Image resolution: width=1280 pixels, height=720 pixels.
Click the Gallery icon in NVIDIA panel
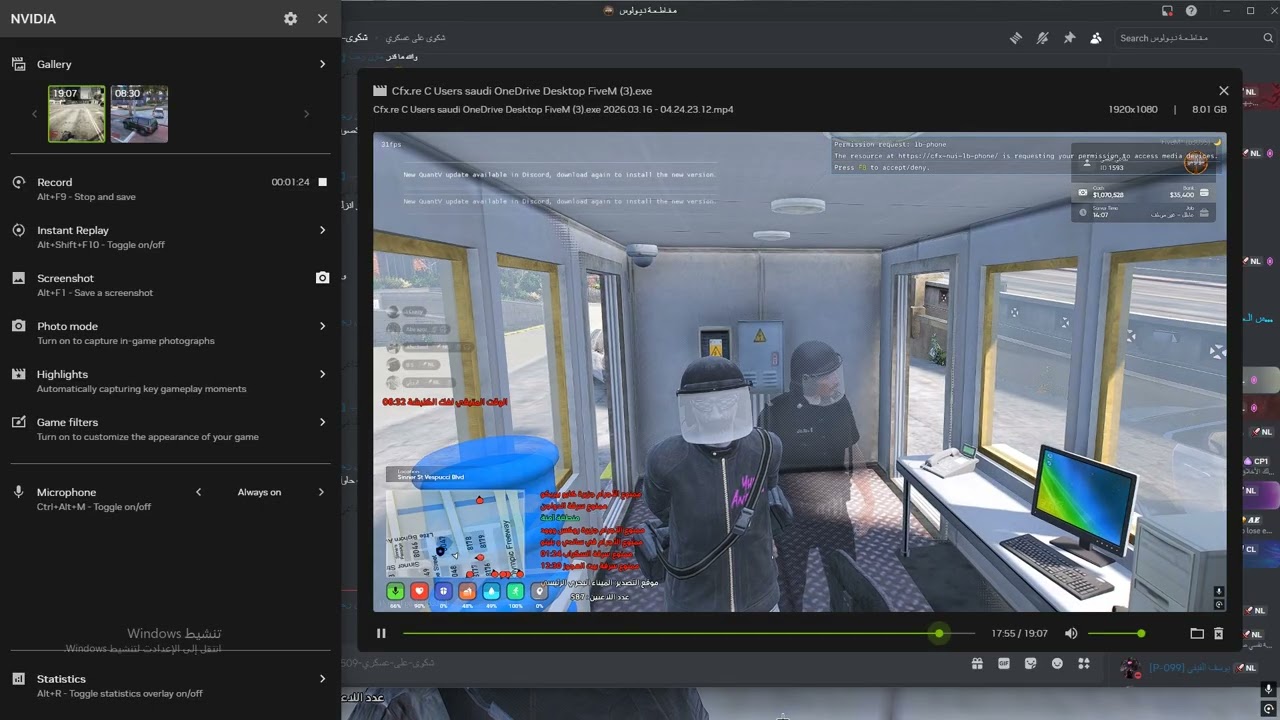click(x=18, y=64)
